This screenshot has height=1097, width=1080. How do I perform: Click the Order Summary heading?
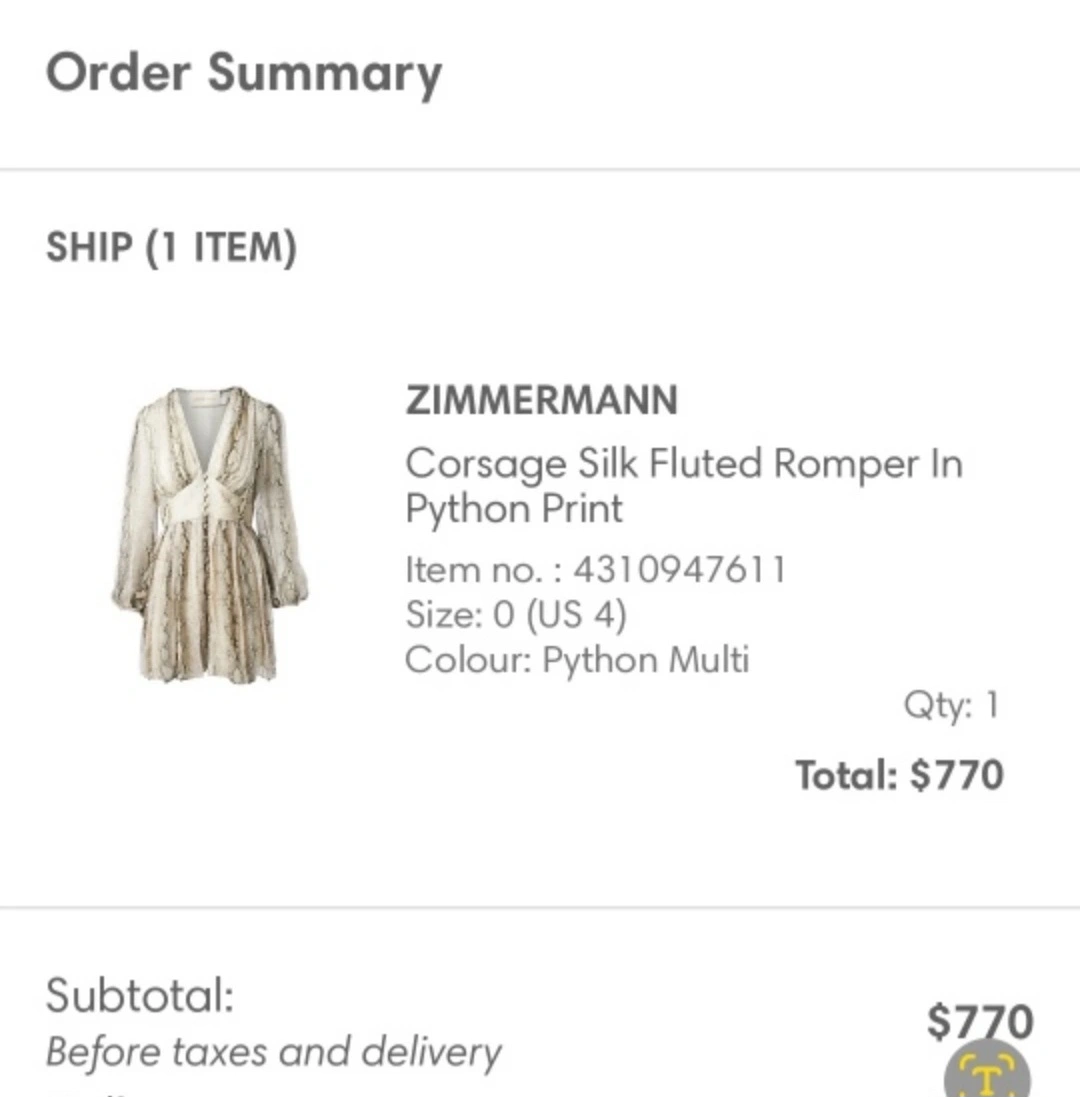tap(243, 74)
